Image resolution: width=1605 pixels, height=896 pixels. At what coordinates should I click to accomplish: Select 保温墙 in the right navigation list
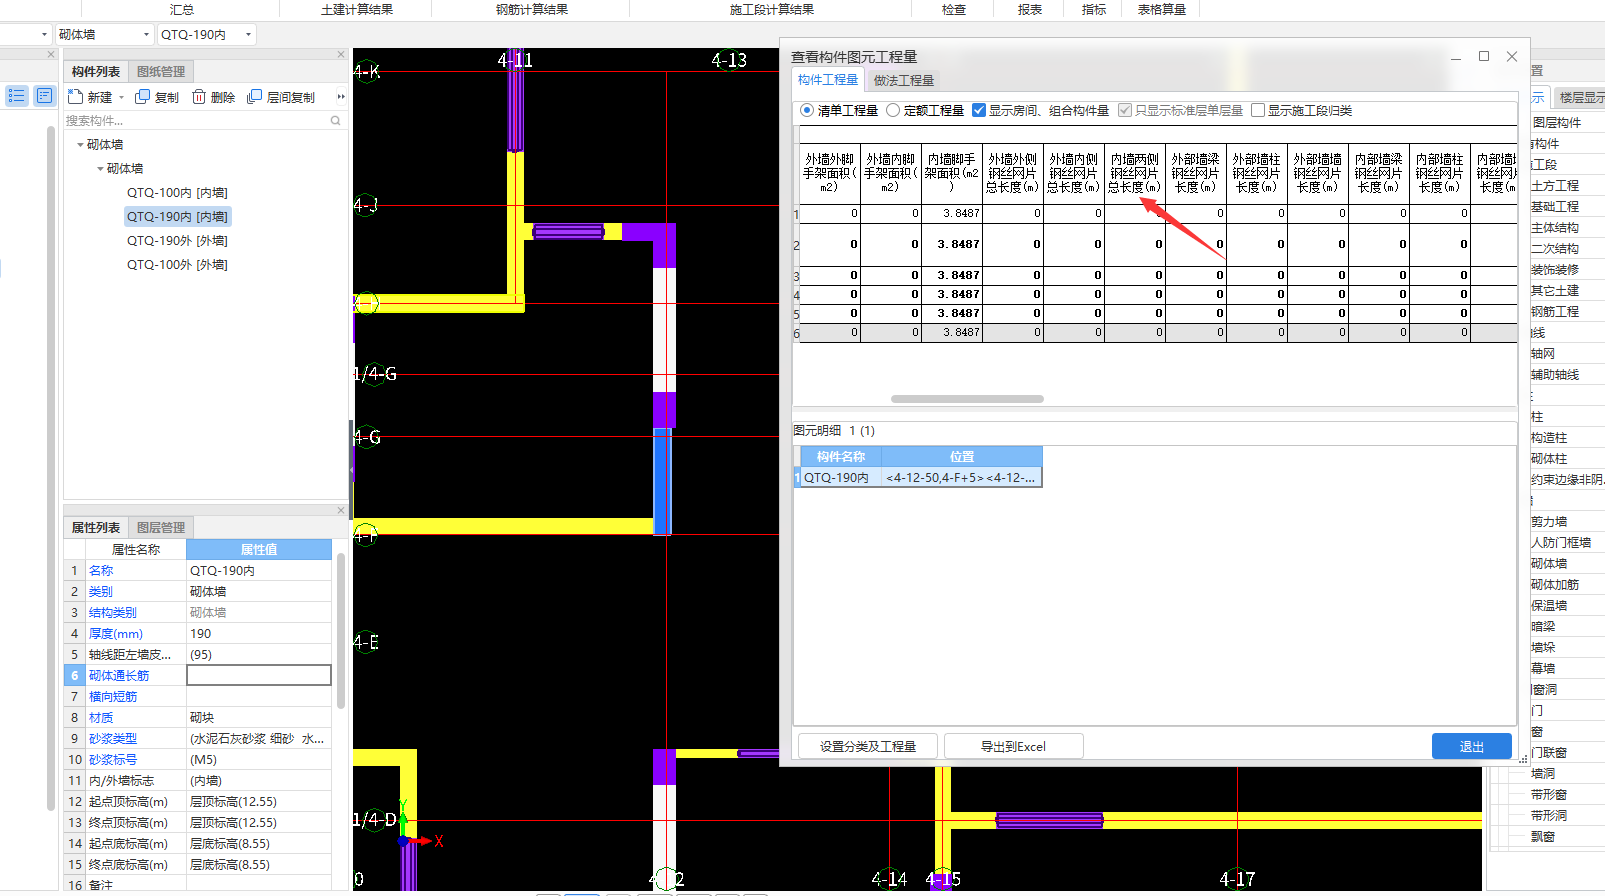point(1548,606)
